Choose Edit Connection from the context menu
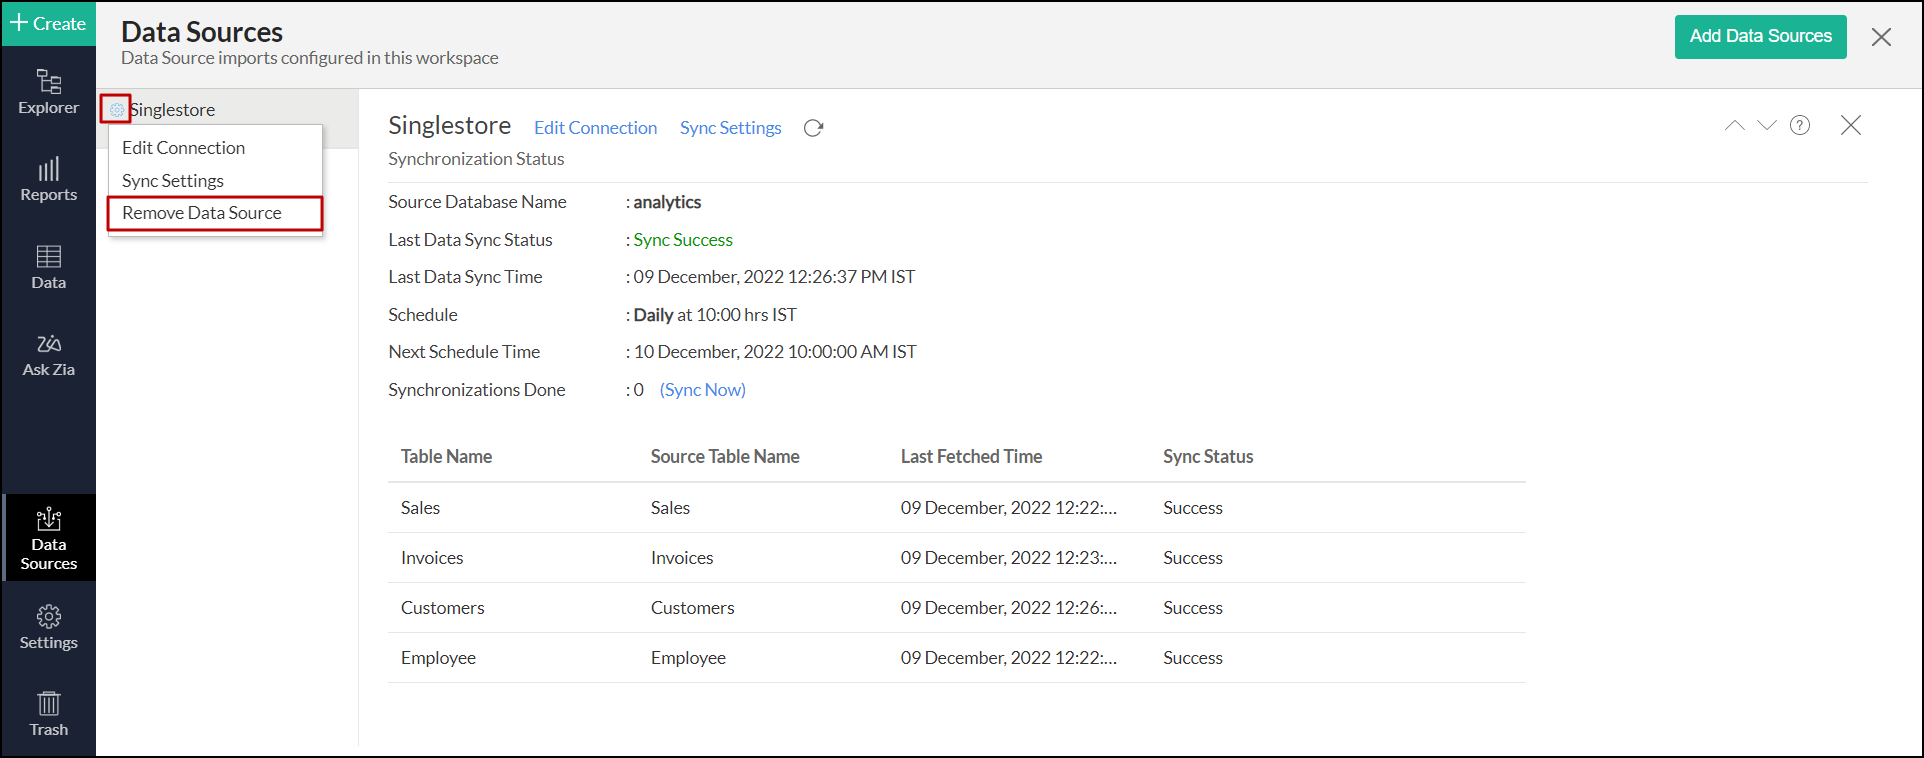1924x758 pixels. tap(183, 148)
